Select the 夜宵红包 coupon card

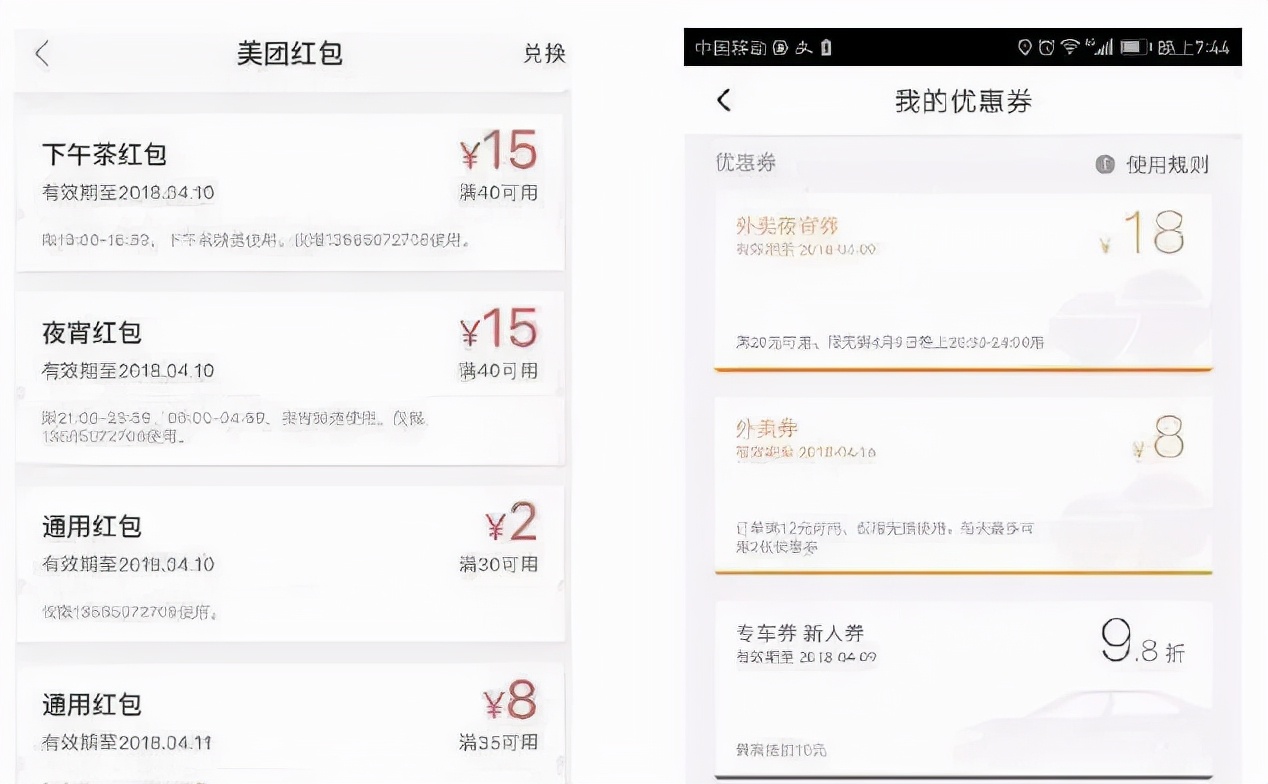pos(290,379)
